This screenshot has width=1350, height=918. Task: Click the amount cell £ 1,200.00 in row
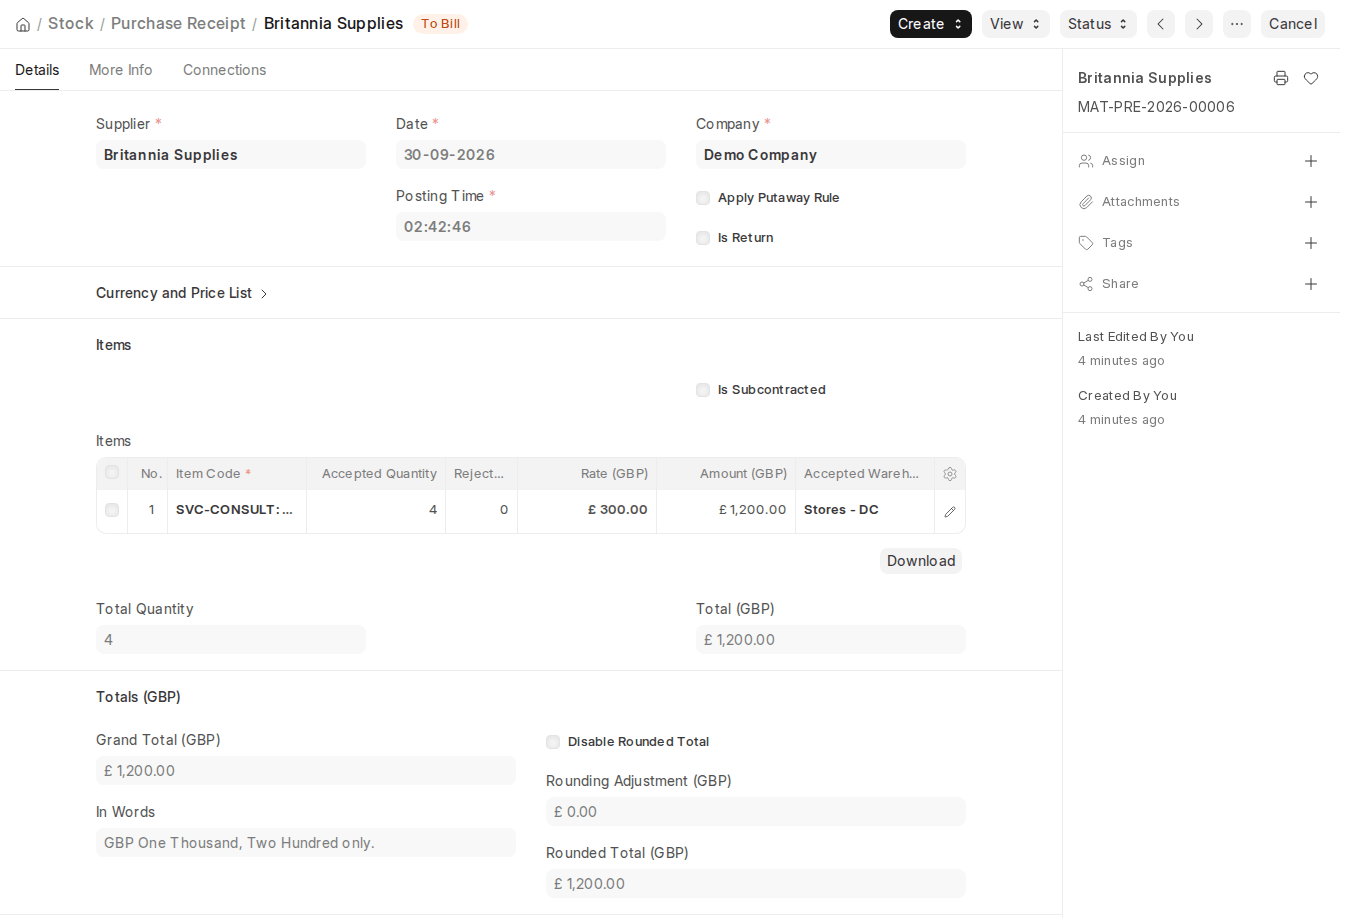pos(726,510)
